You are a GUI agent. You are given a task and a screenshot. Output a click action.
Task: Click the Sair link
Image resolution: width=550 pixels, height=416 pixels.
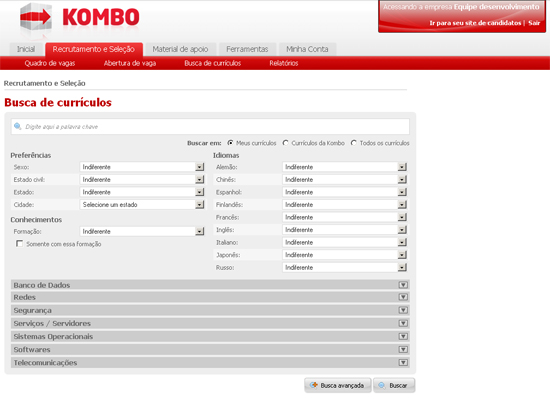tap(534, 23)
